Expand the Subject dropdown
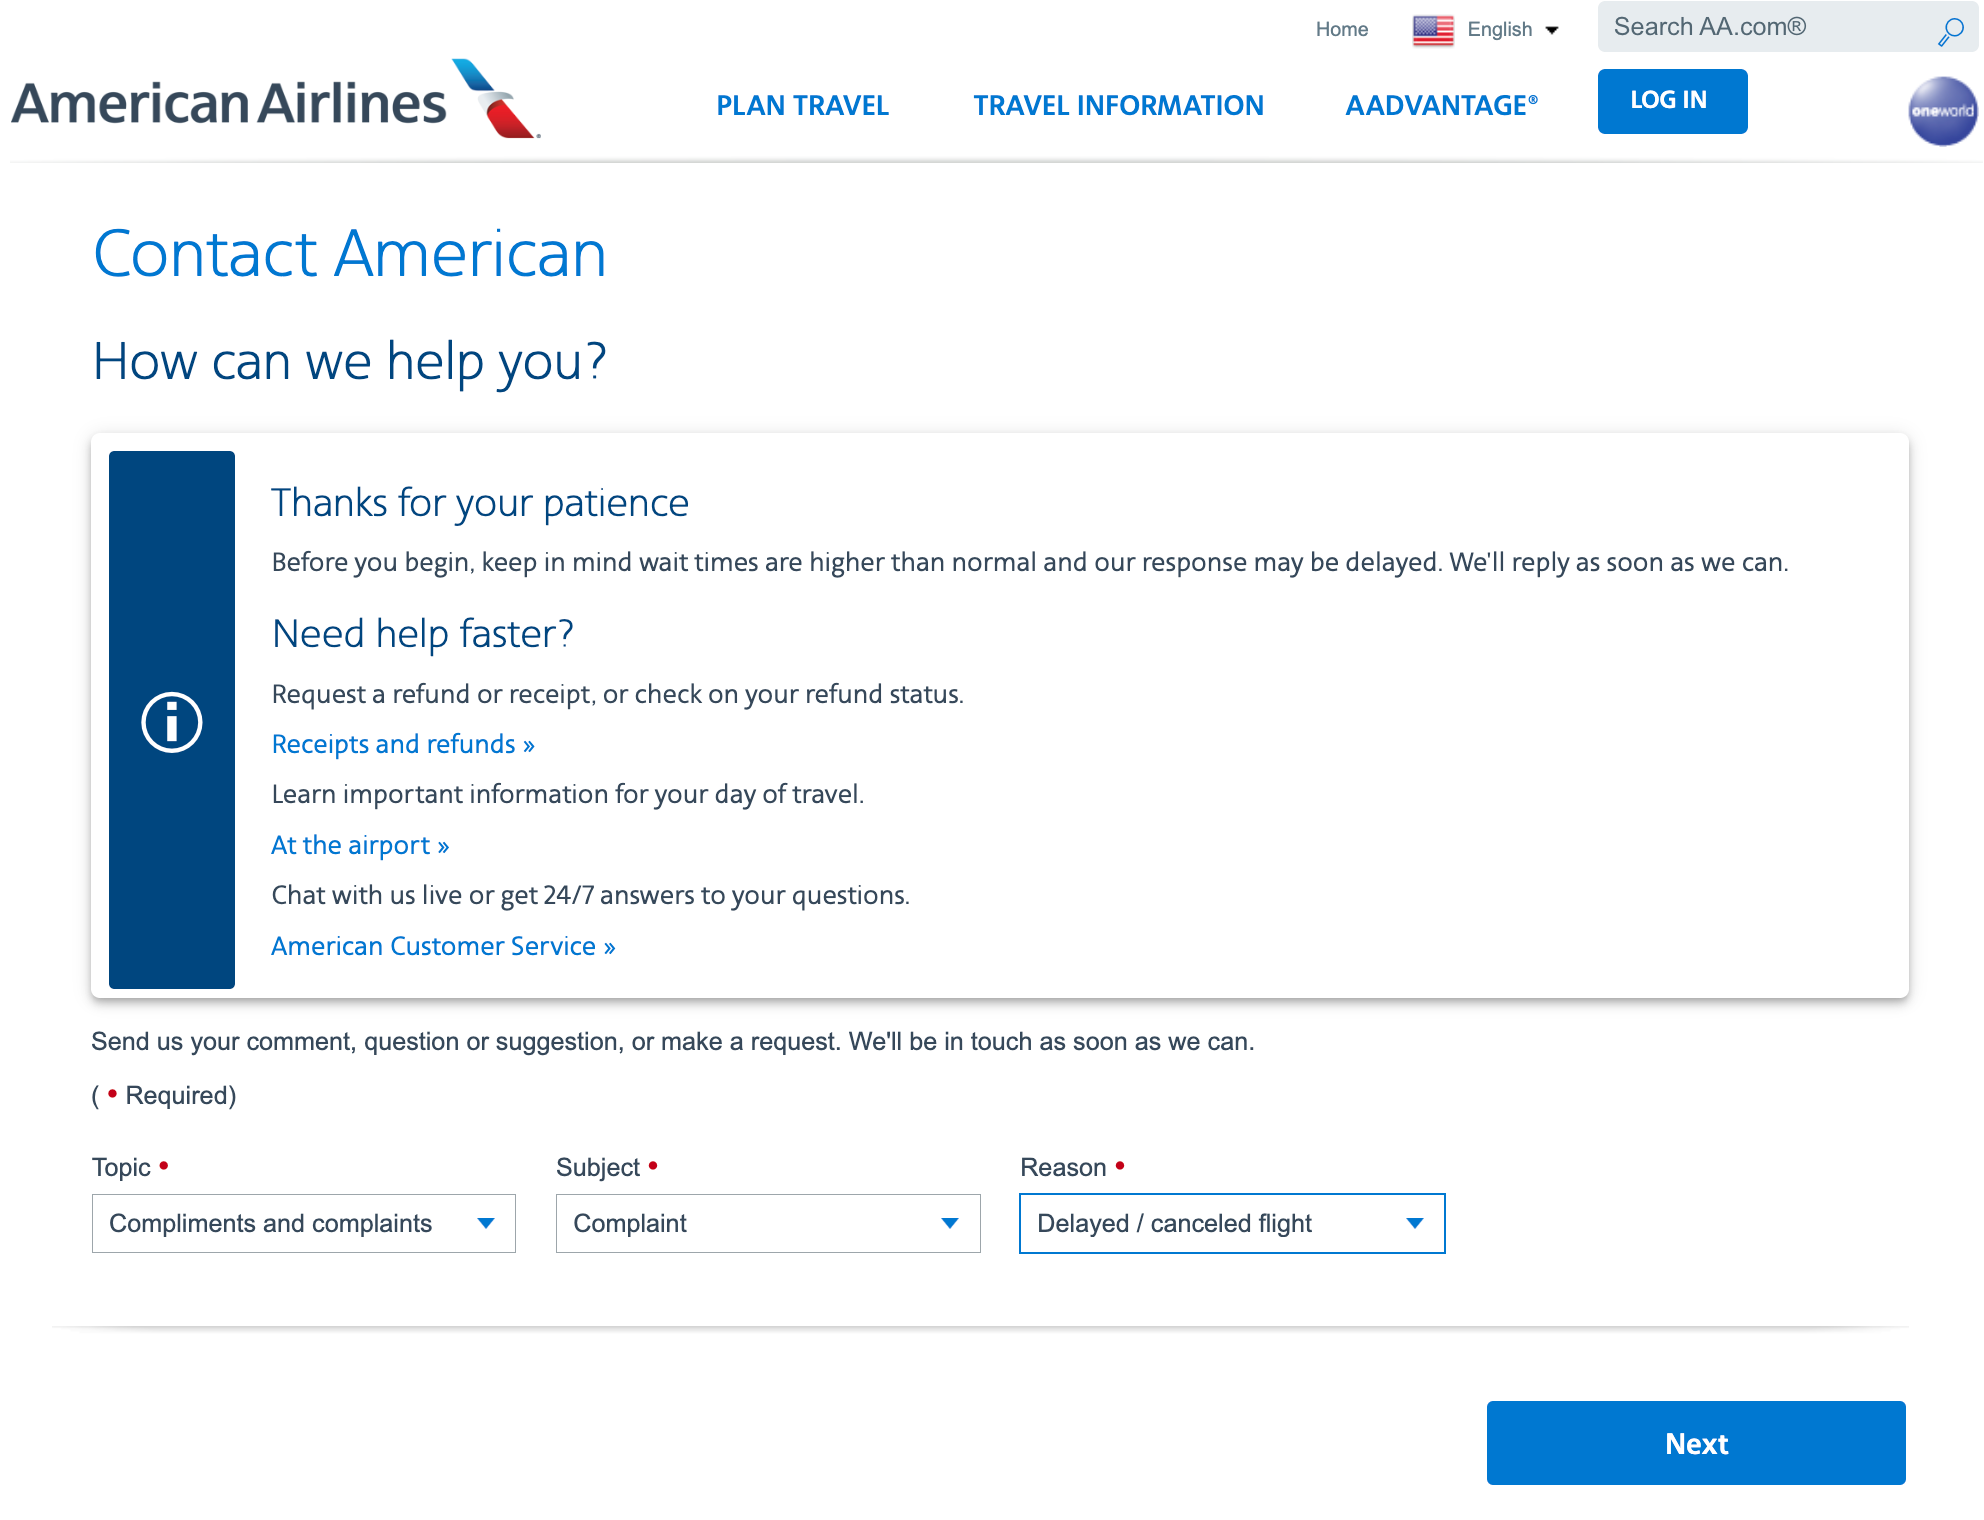 pyautogui.click(x=767, y=1223)
